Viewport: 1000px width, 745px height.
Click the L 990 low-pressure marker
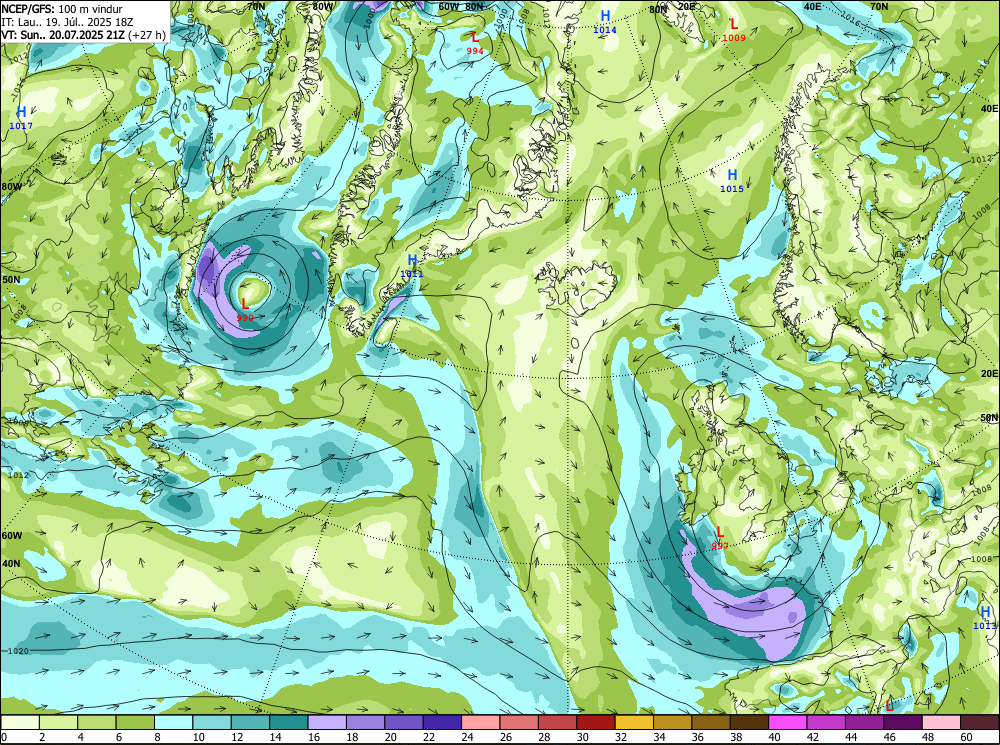coord(245,309)
